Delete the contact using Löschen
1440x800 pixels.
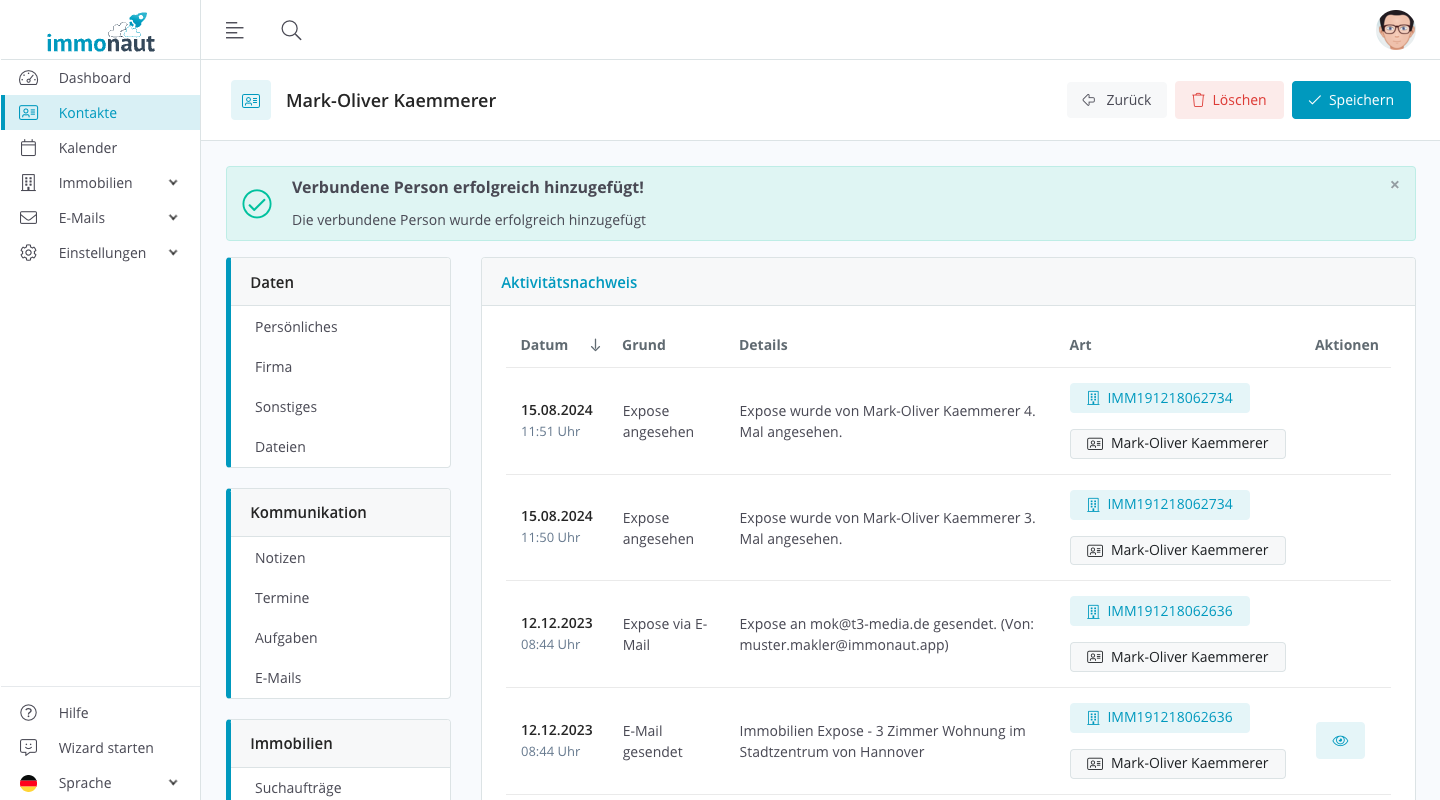pyautogui.click(x=1228, y=100)
